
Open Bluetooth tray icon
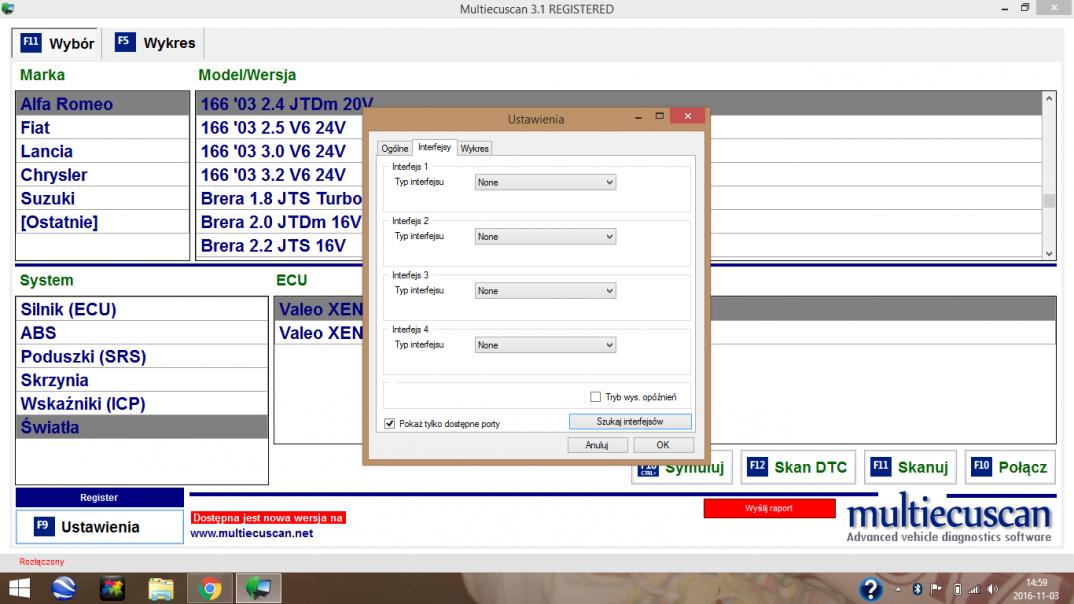coord(916,589)
